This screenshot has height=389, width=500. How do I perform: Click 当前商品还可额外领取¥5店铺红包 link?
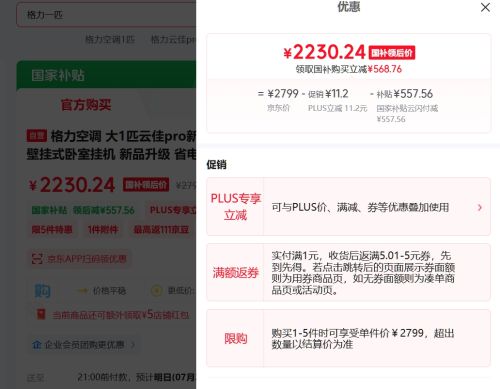point(121,315)
